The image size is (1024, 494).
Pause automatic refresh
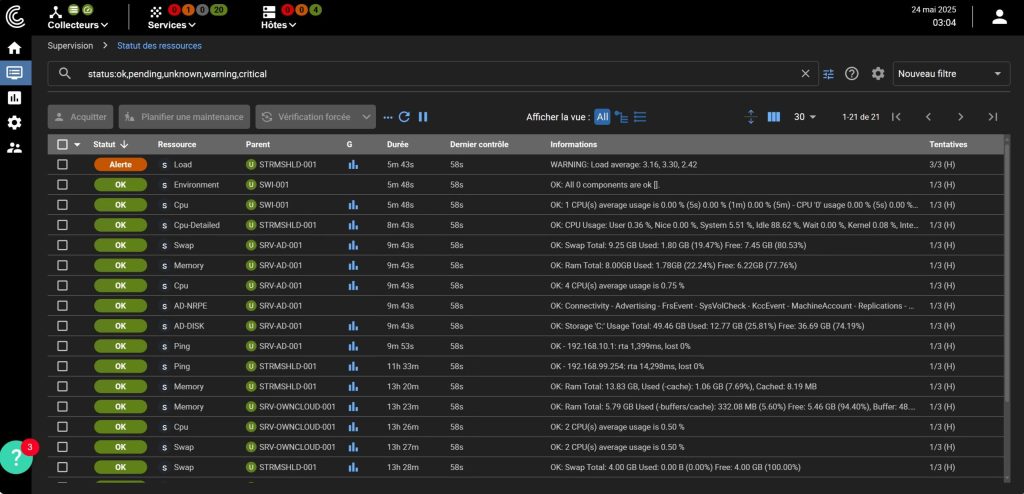423,117
